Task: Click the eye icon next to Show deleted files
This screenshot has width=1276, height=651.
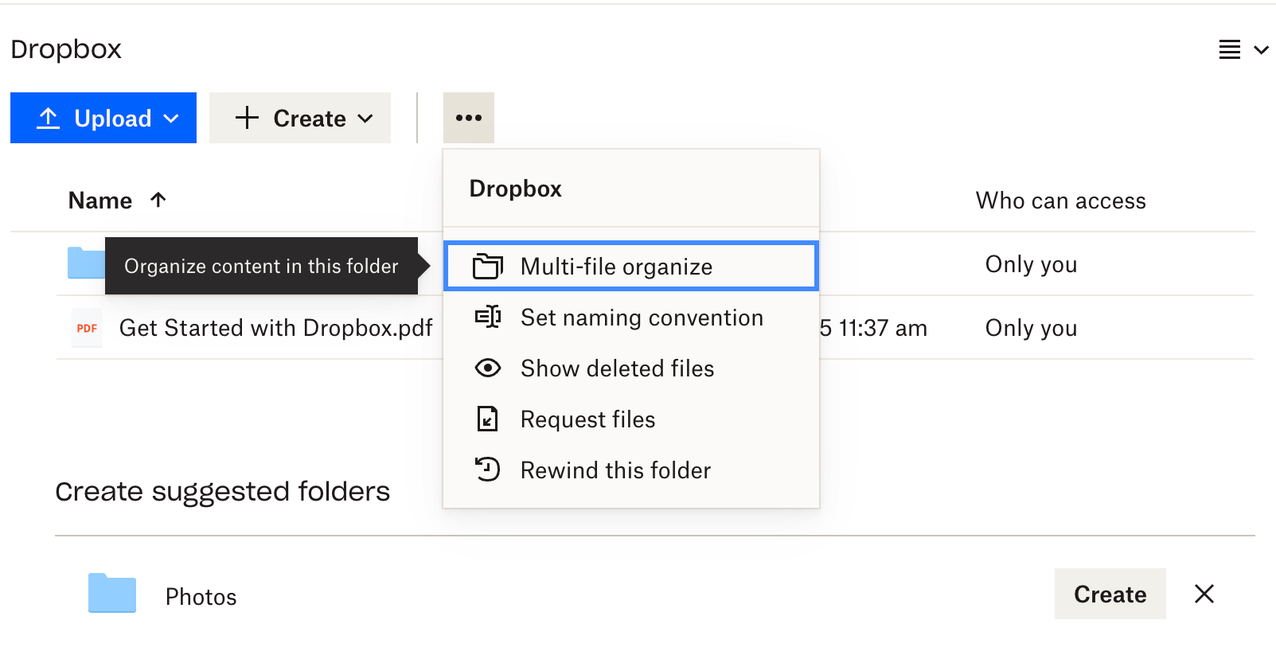Action: click(487, 368)
